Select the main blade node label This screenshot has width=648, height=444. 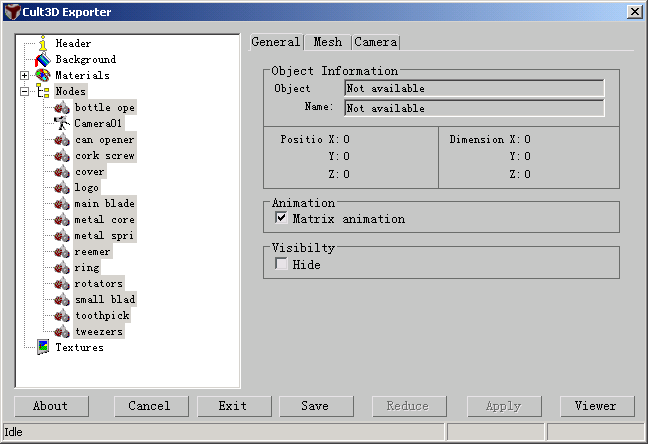pyautogui.click(x=105, y=204)
